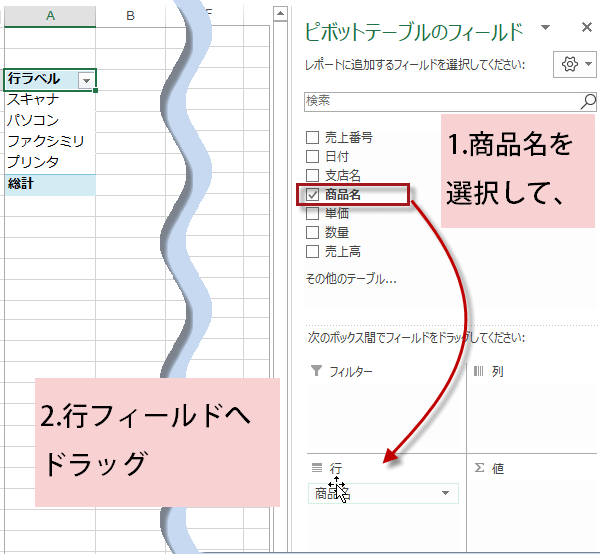Viewport: 600px width, 554px height.
Task: Click the sigma icon beside 値
Action: tap(478, 468)
